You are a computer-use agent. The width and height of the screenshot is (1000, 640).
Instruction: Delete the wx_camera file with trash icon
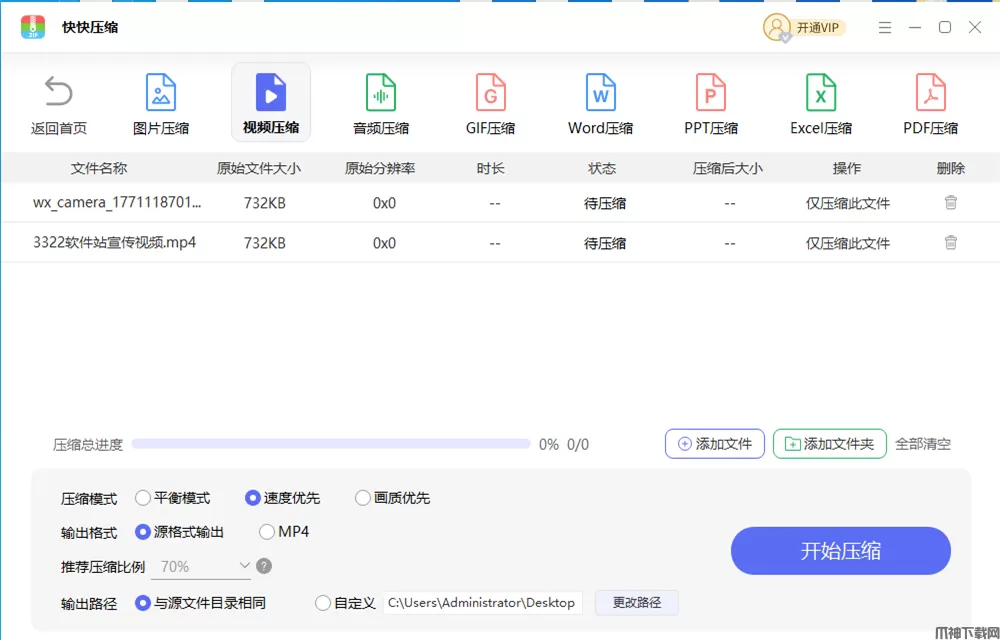click(951, 202)
